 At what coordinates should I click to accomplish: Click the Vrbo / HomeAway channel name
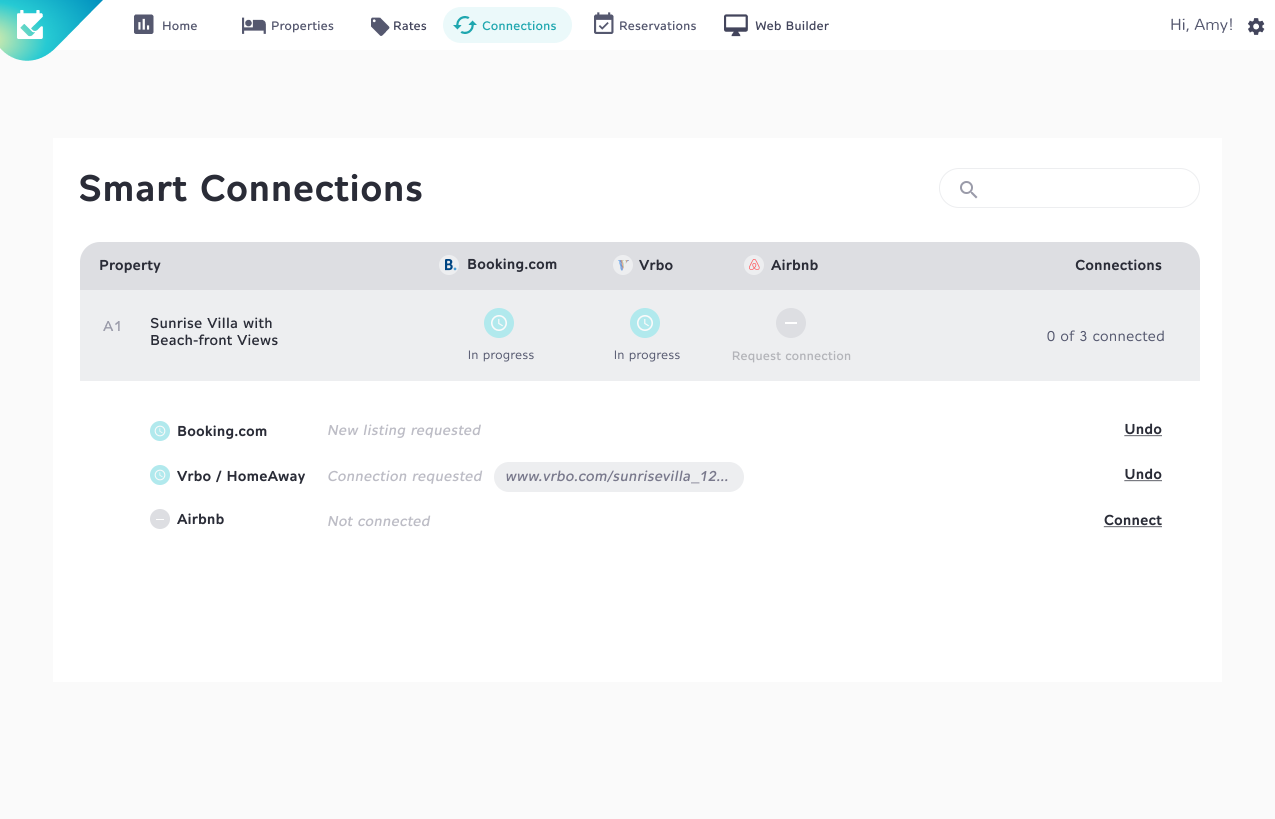coord(241,476)
